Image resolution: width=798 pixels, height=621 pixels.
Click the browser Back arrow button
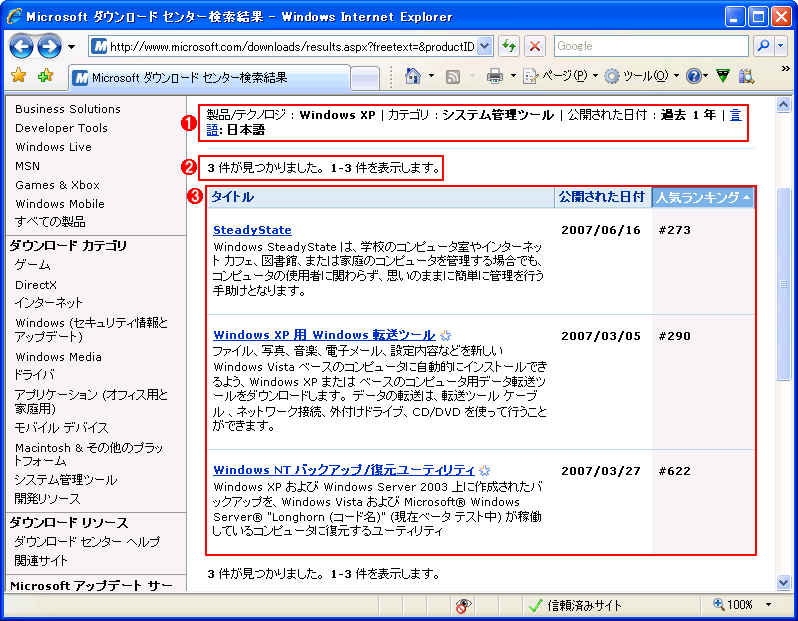[21, 47]
